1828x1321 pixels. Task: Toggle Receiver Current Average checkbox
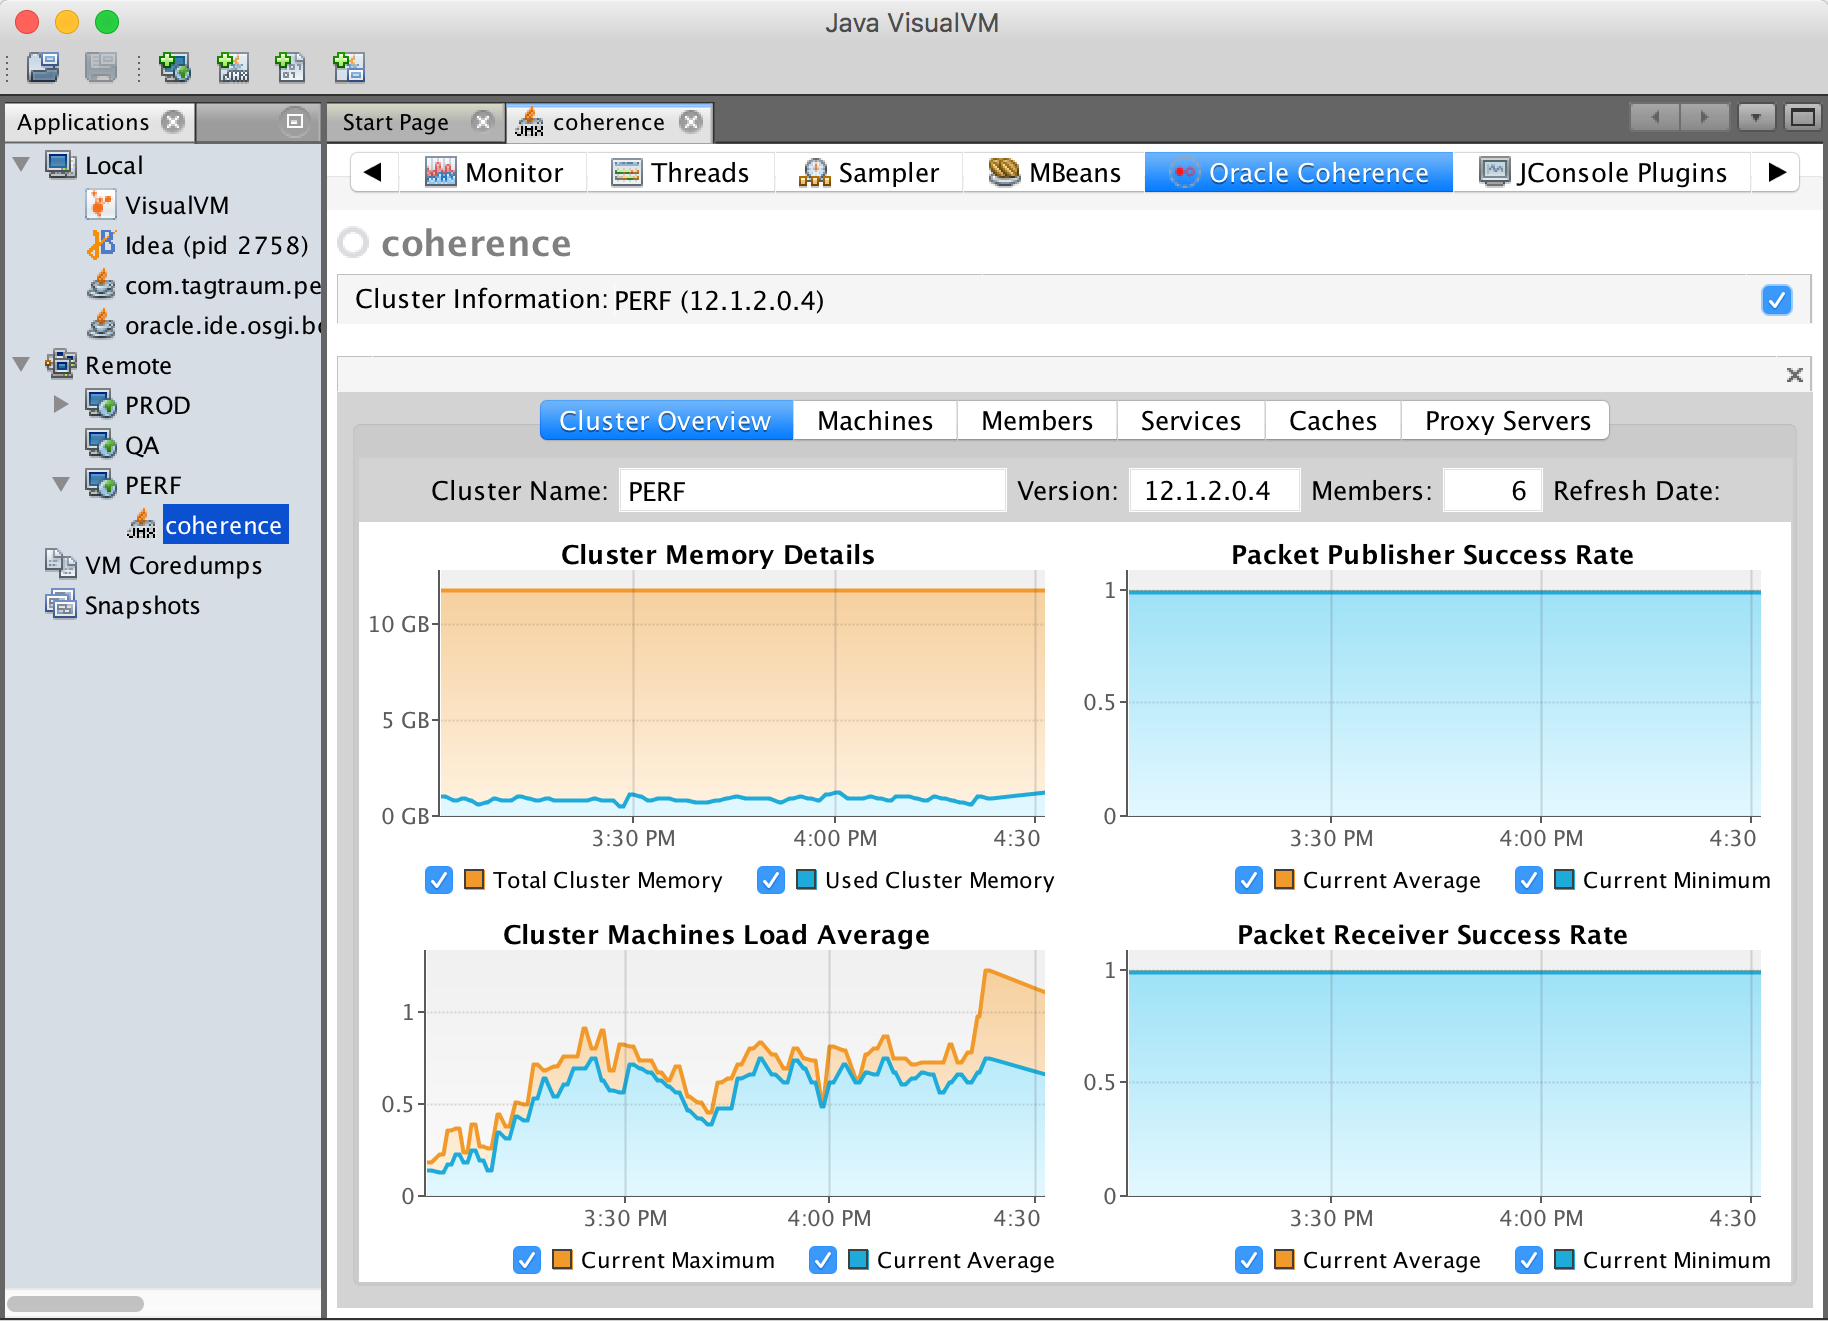coord(1249,1260)
